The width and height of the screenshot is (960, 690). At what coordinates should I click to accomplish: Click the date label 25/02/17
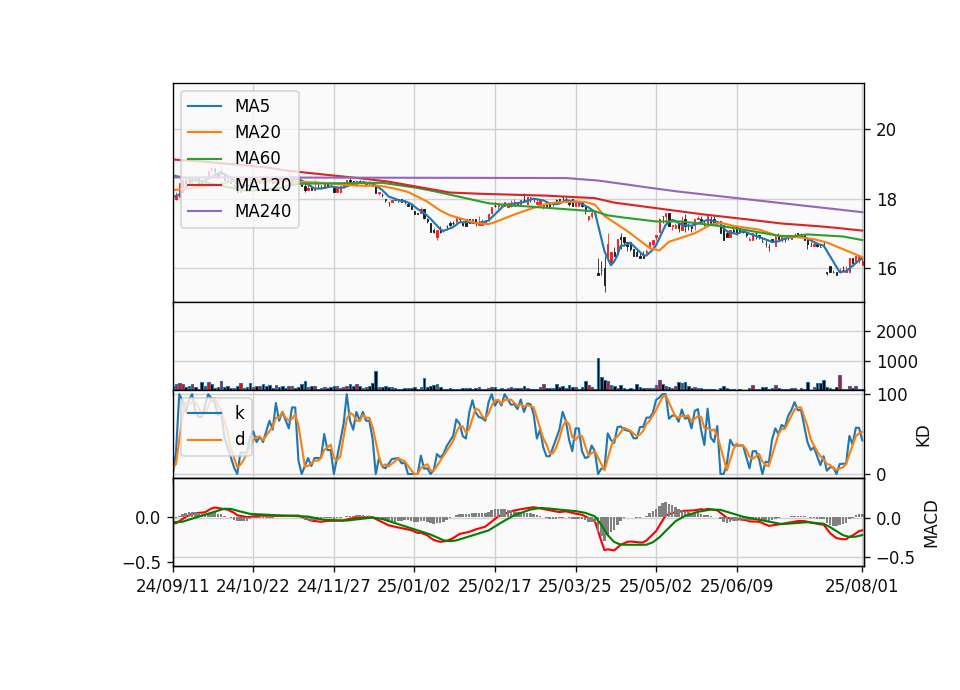point(495,586)
